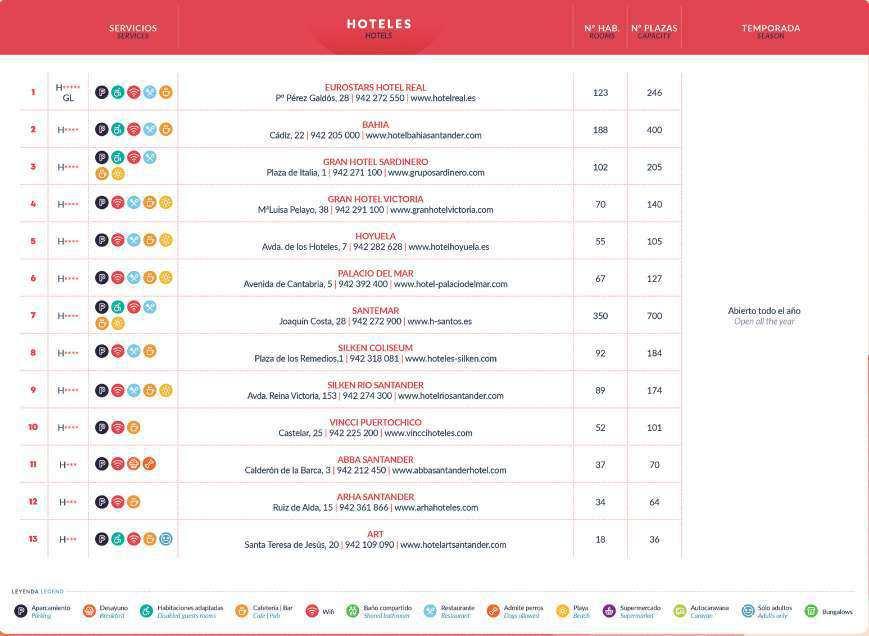Click the Supermercado icon in the legend
Screen dimensions: 869x636
[x=609, y=611]
